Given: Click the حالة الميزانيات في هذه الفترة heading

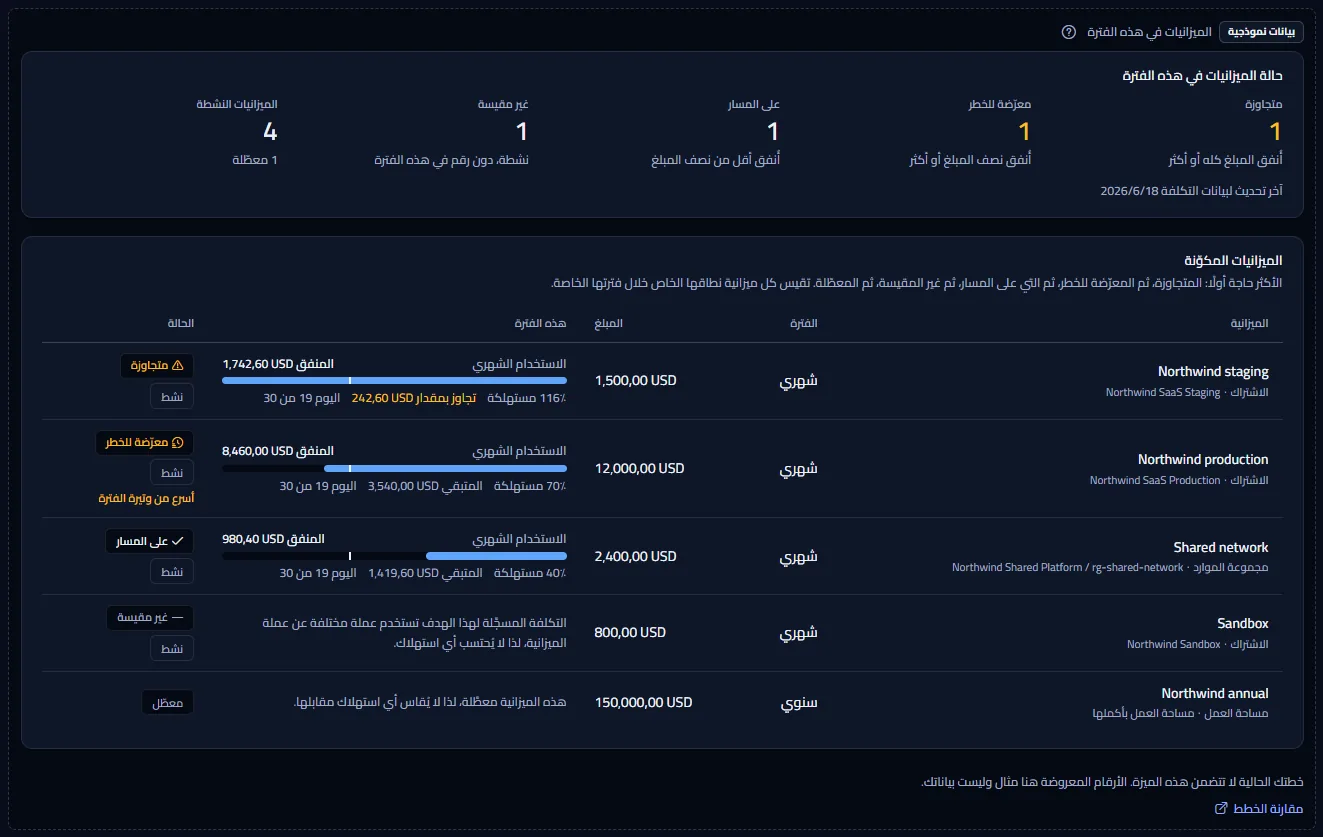Looking at the screenshot, I should (1203, 75).
